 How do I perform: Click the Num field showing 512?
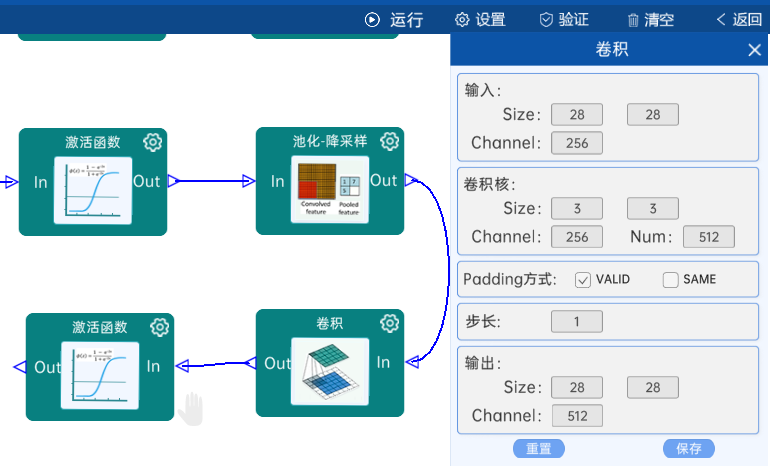[709, 237]
